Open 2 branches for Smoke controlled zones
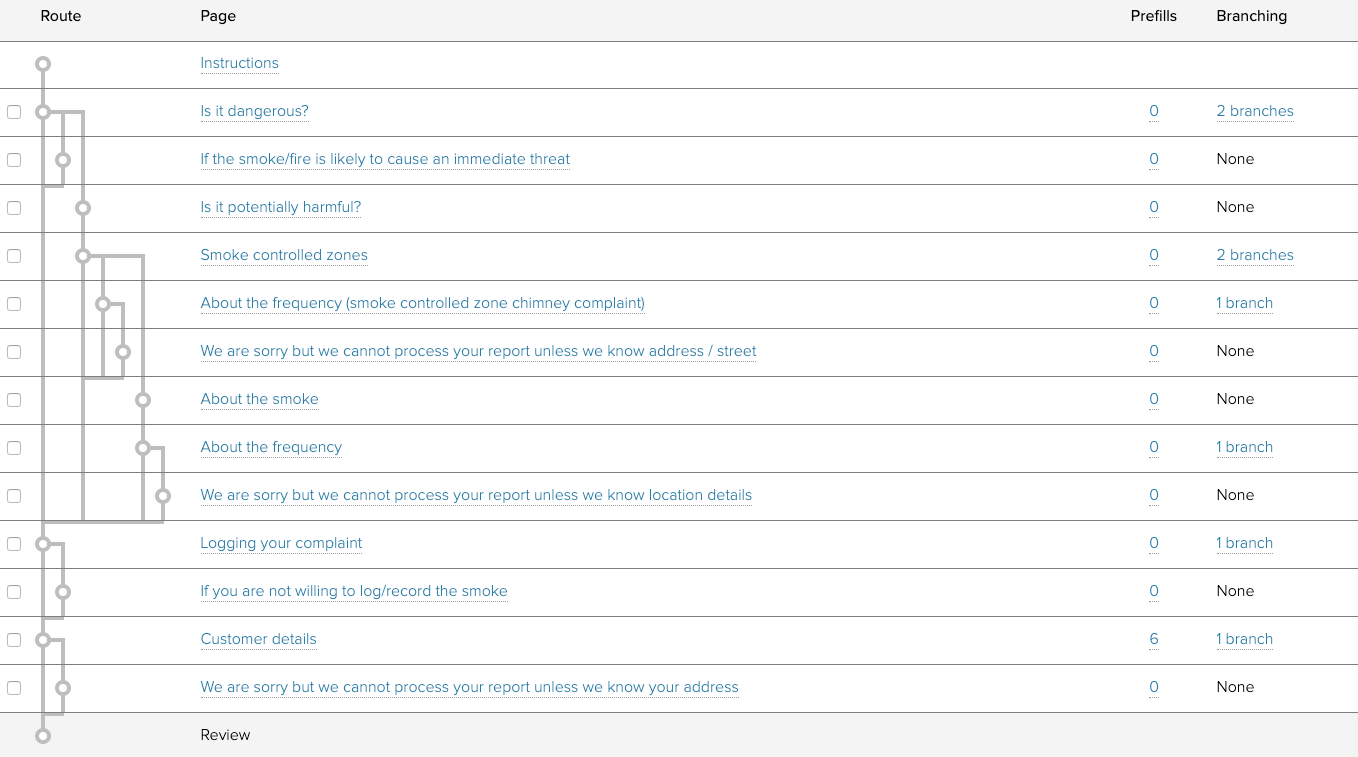 pos(1254,255)
